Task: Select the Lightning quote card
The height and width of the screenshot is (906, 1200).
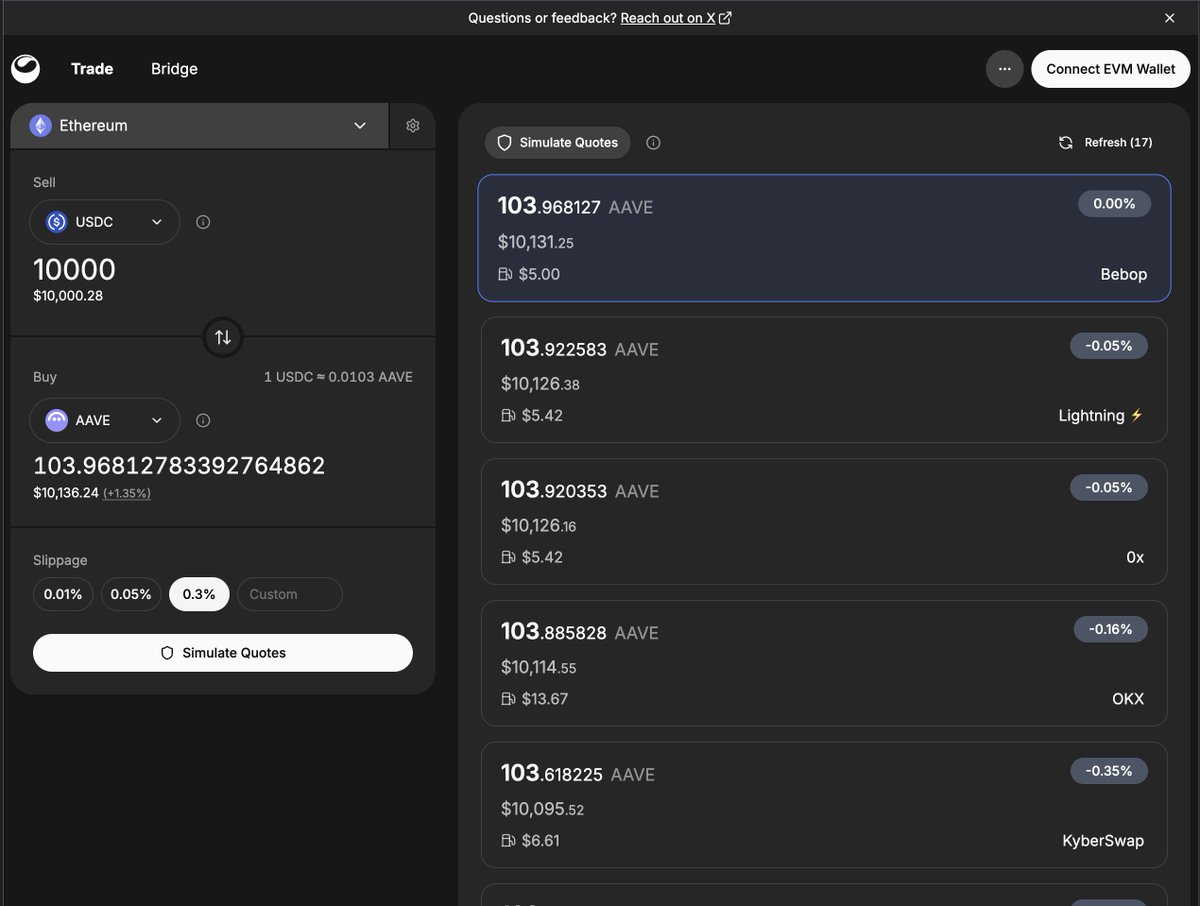Action: 824,380
